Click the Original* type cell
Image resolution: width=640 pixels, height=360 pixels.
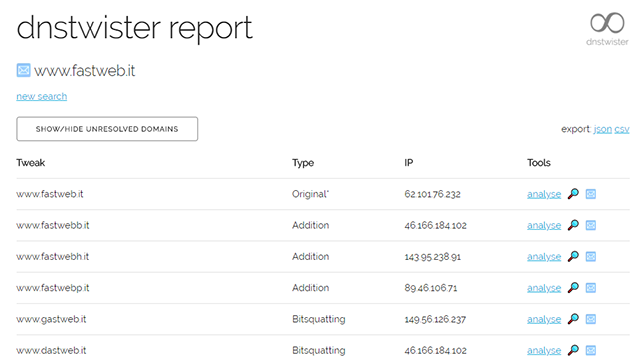point(310,194)
